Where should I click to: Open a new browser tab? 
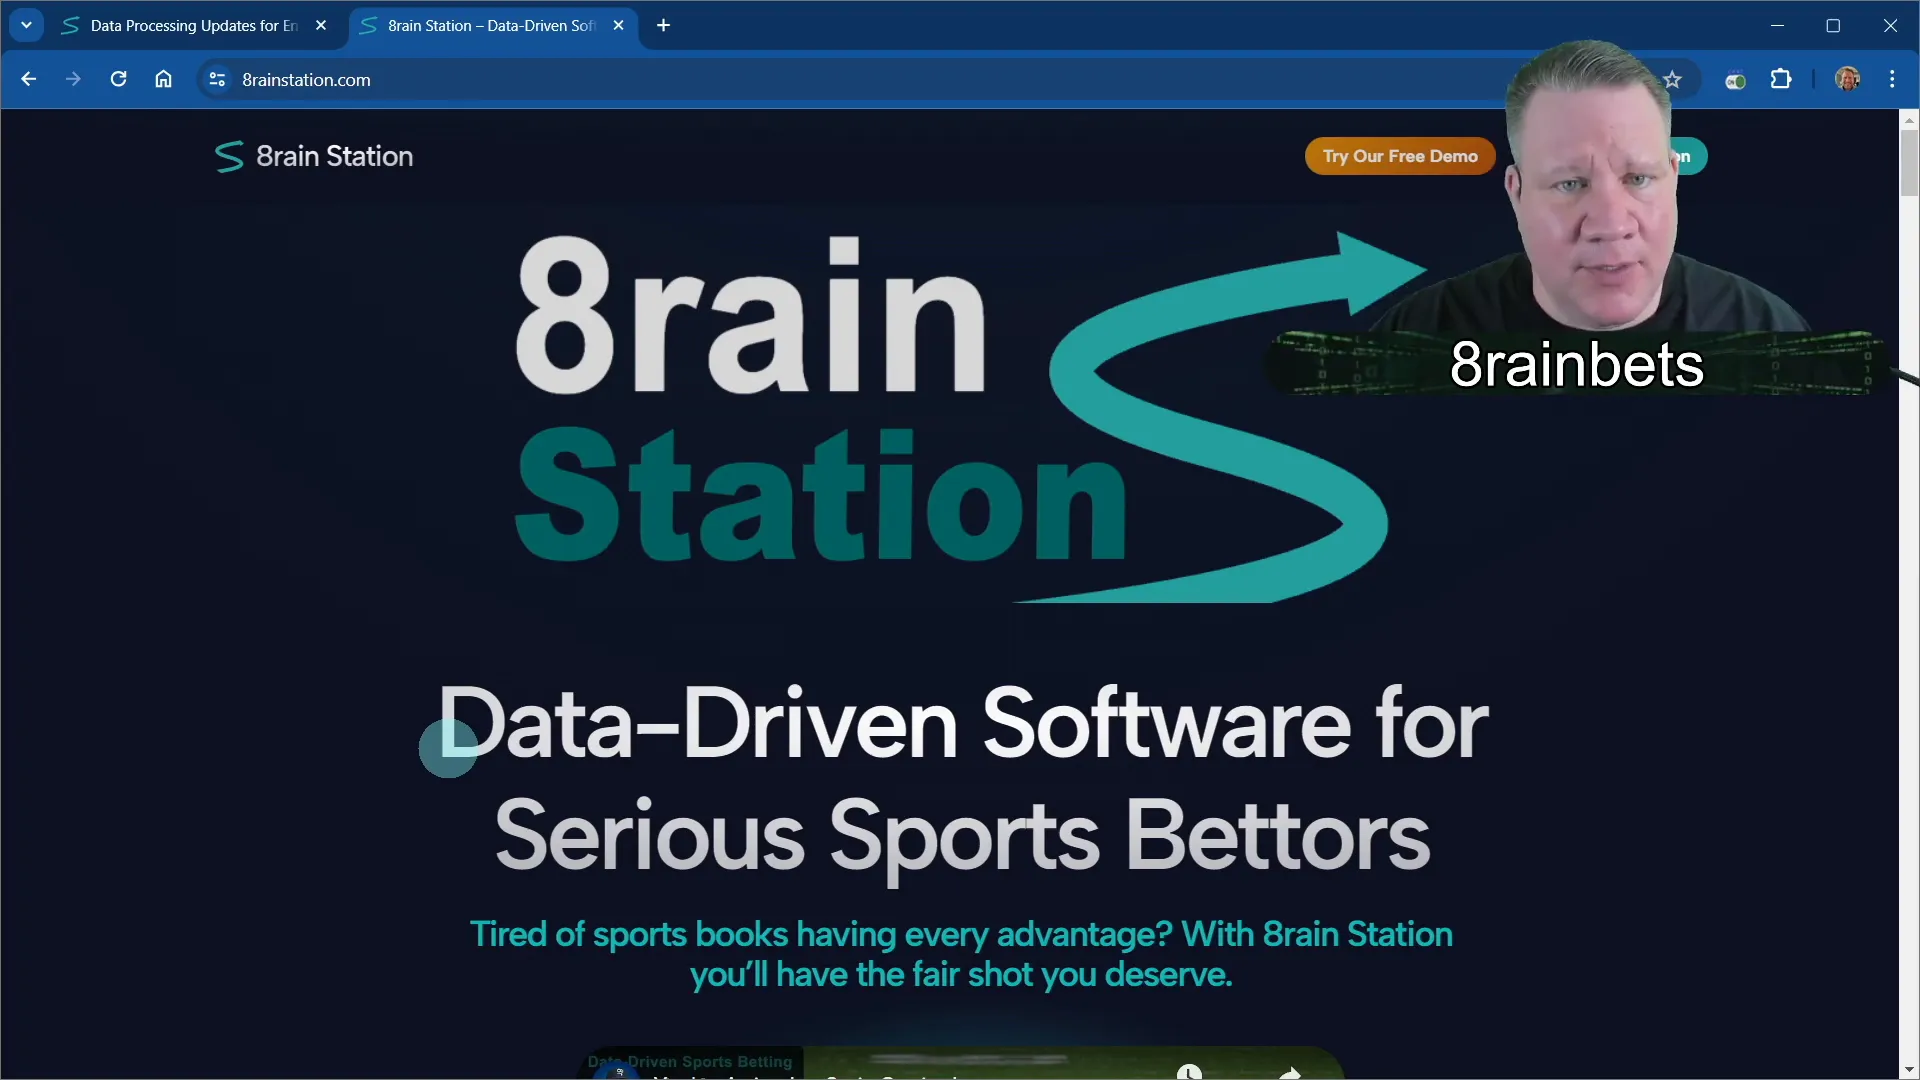(x=663, y=25)
